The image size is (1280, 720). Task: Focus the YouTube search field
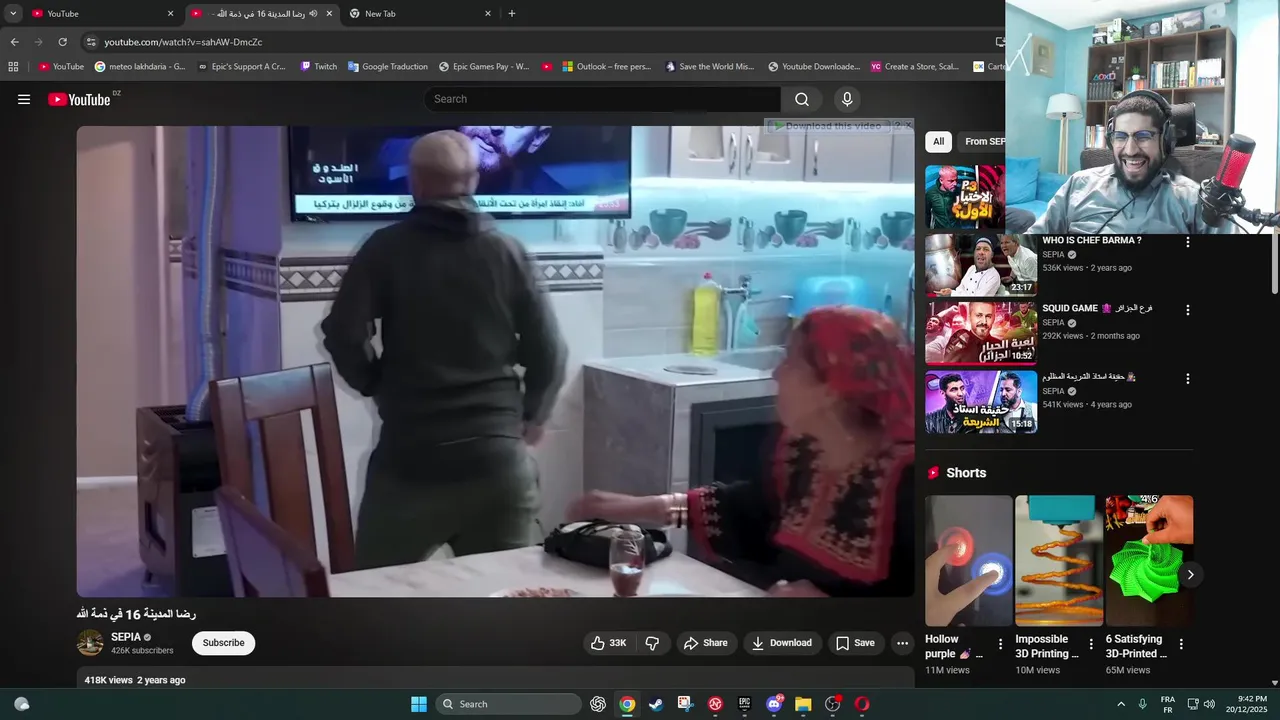[603, 99]
